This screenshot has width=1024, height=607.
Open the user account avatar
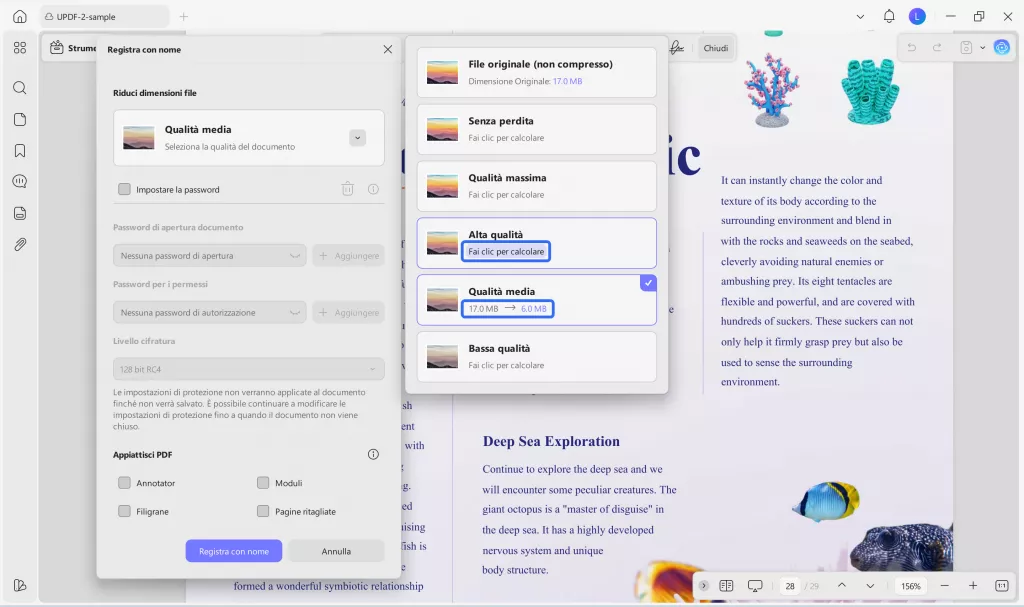tap(917, 16)
